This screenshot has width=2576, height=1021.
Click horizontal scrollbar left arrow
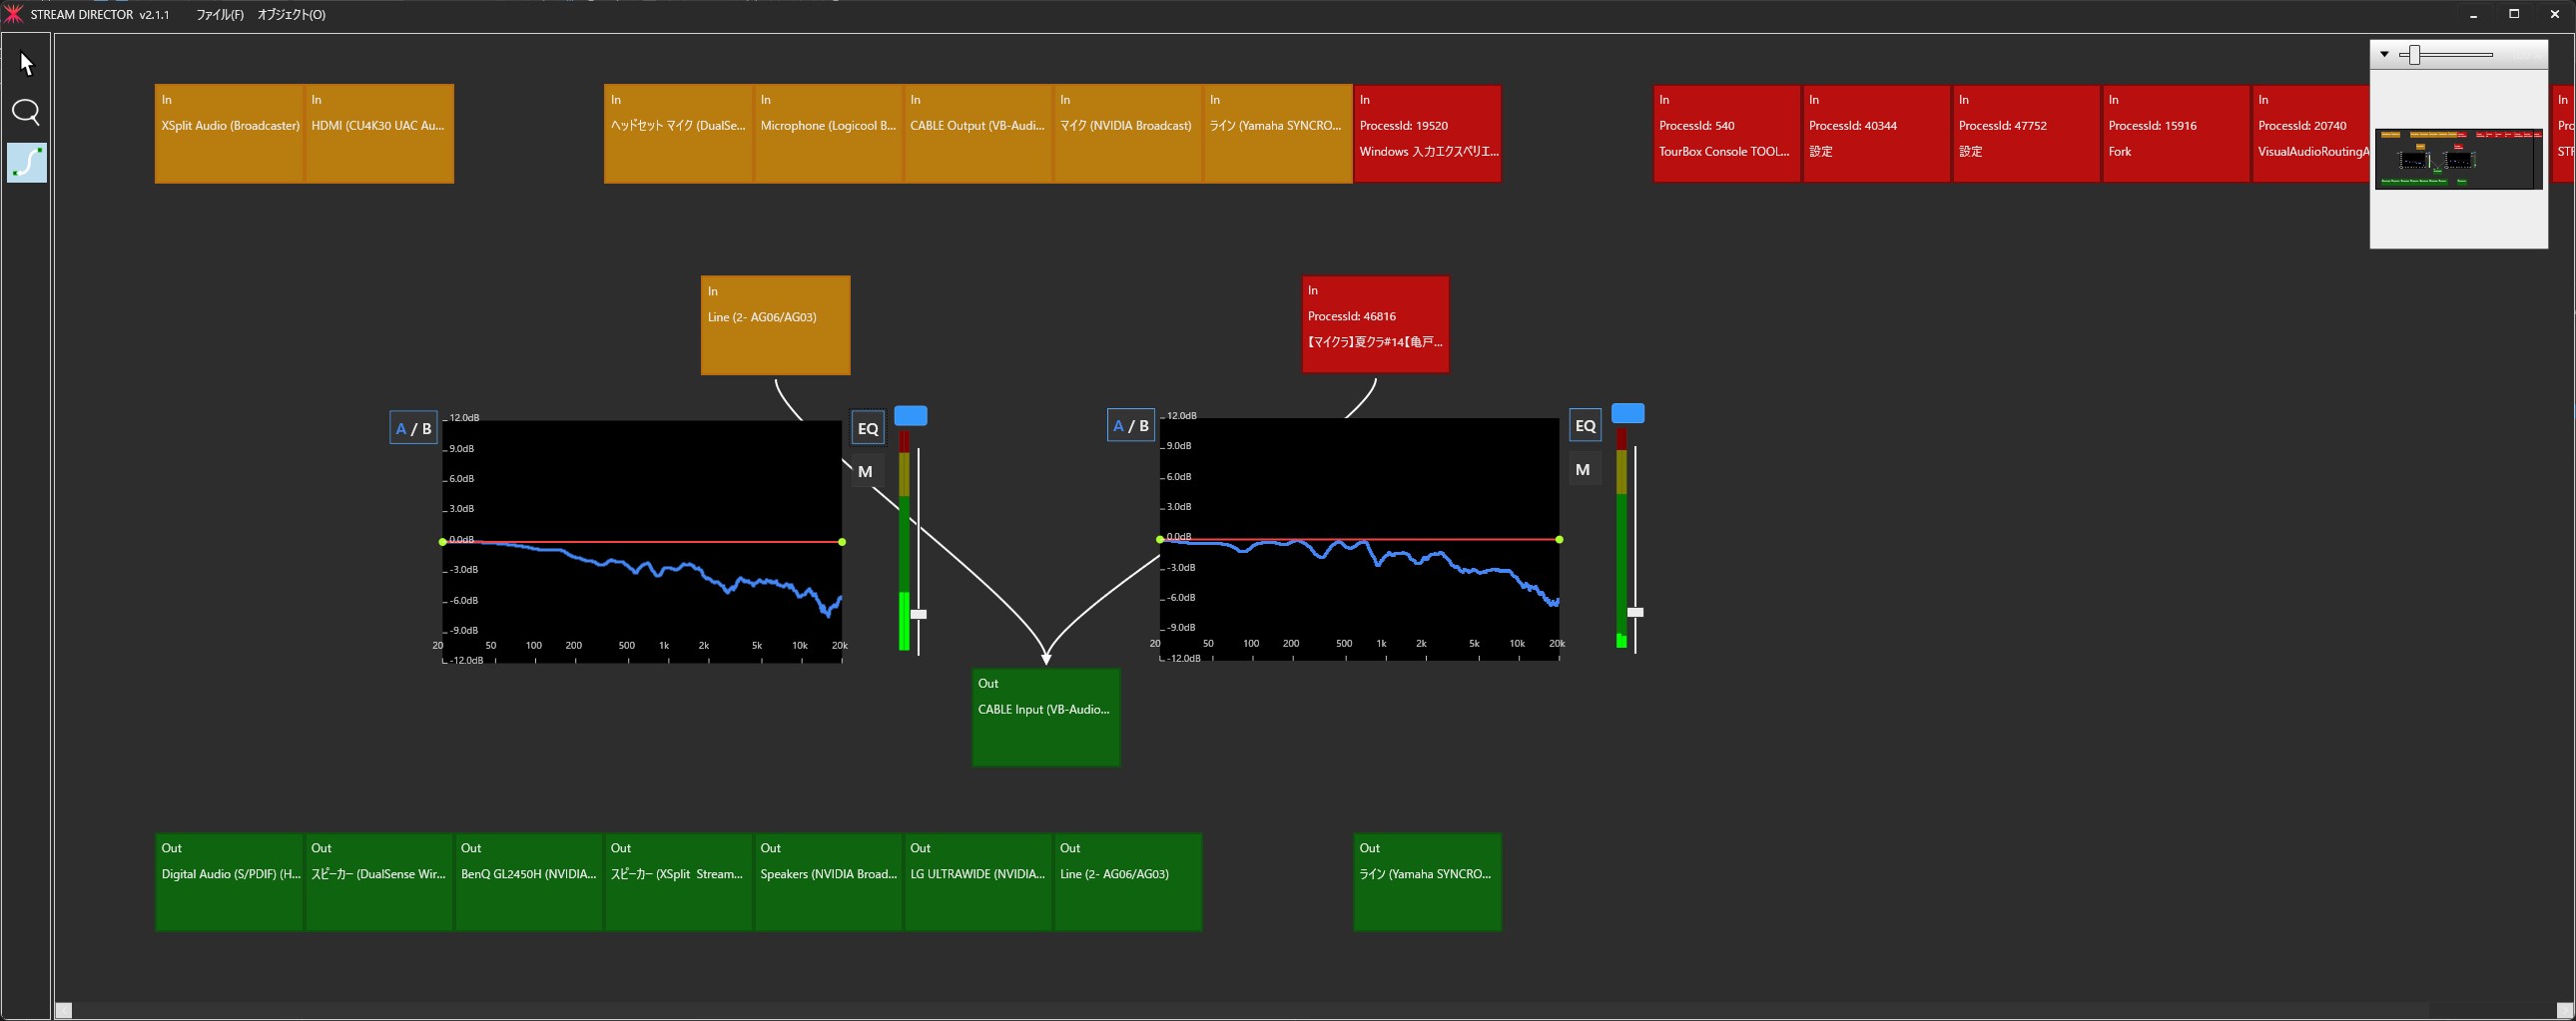[63, 1011]
